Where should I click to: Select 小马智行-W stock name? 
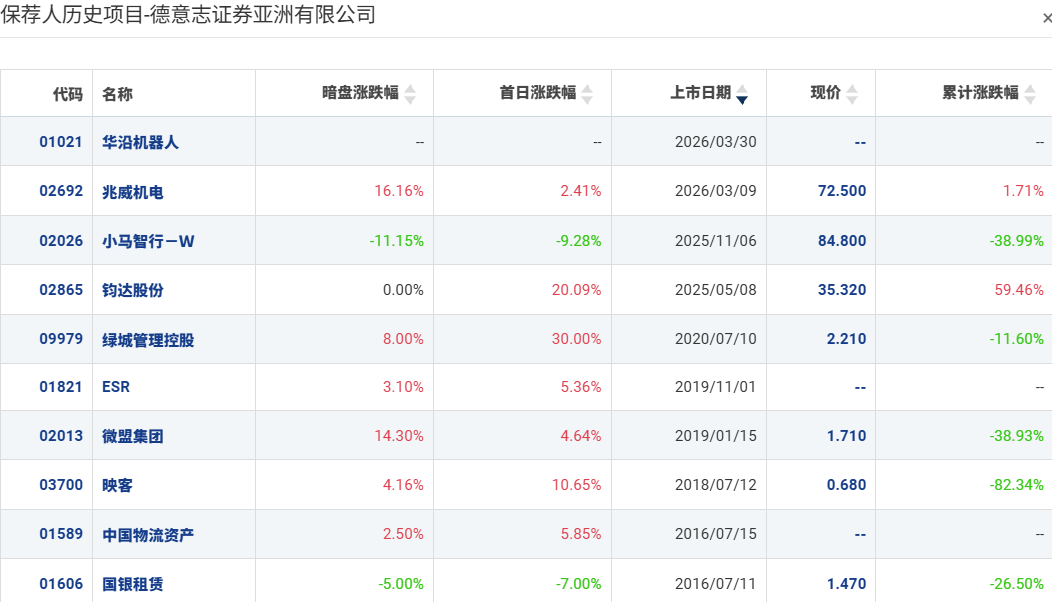[148, 242]
